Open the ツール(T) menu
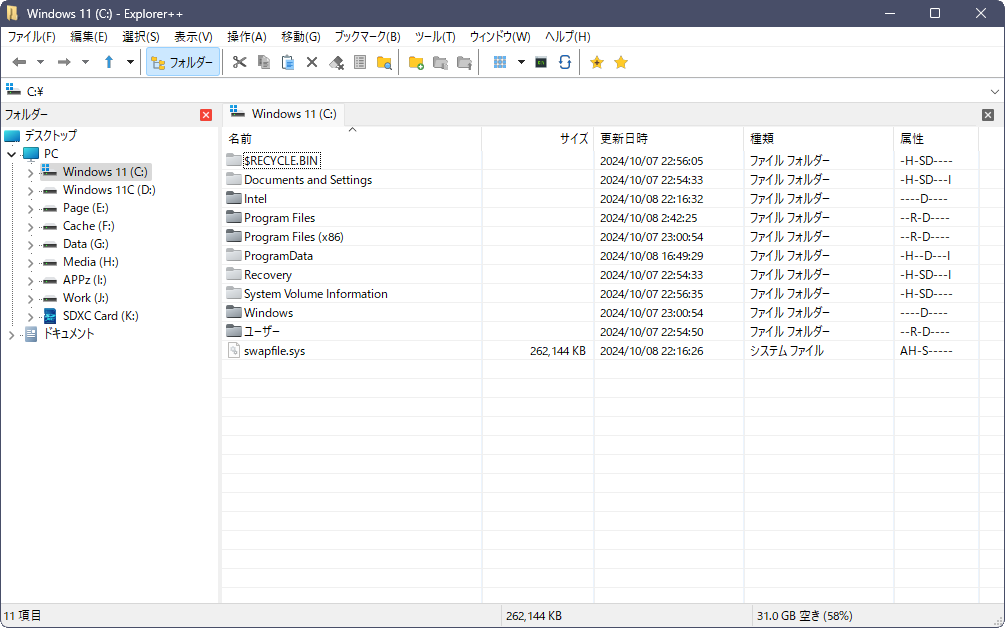This screenshot has width=1005, height=628. pyautogui.click(x=435, y=37)
